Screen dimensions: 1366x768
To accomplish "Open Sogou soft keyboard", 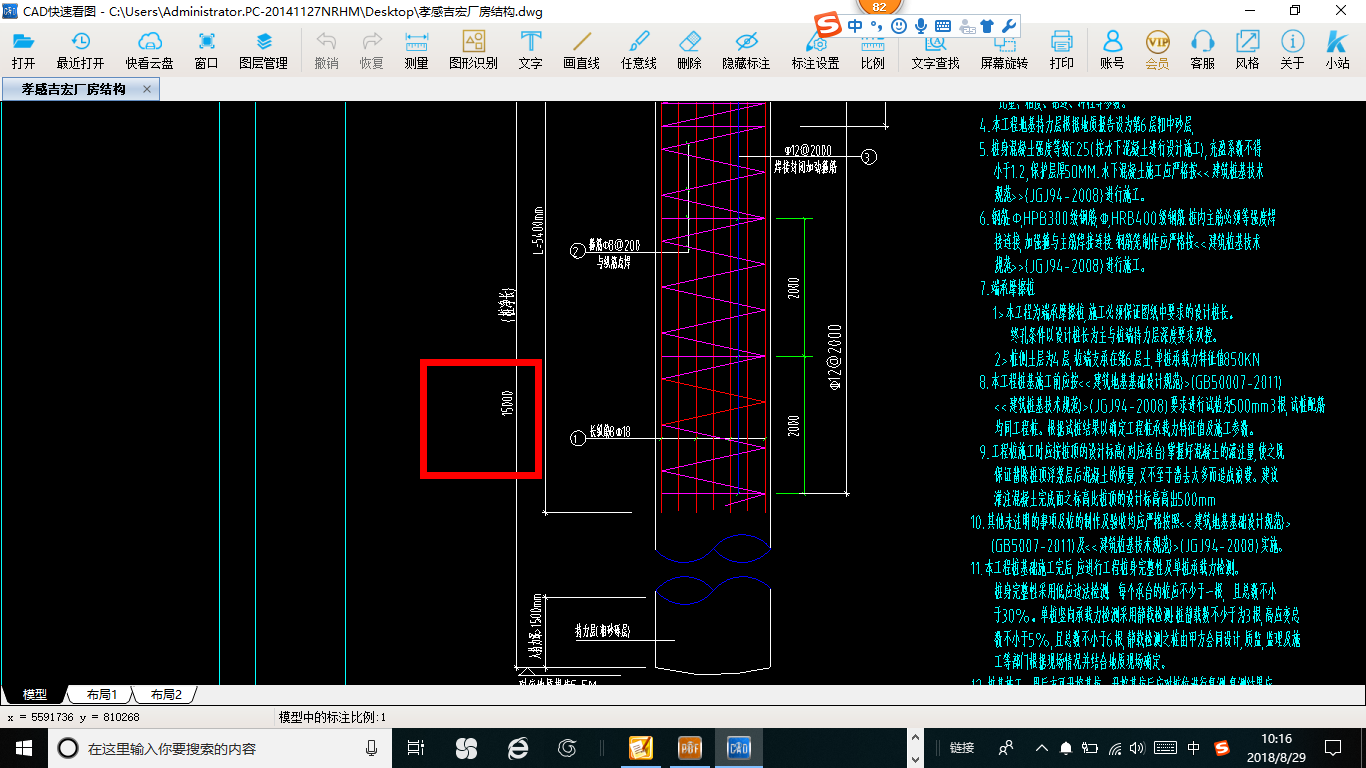I will click(943, 25).
